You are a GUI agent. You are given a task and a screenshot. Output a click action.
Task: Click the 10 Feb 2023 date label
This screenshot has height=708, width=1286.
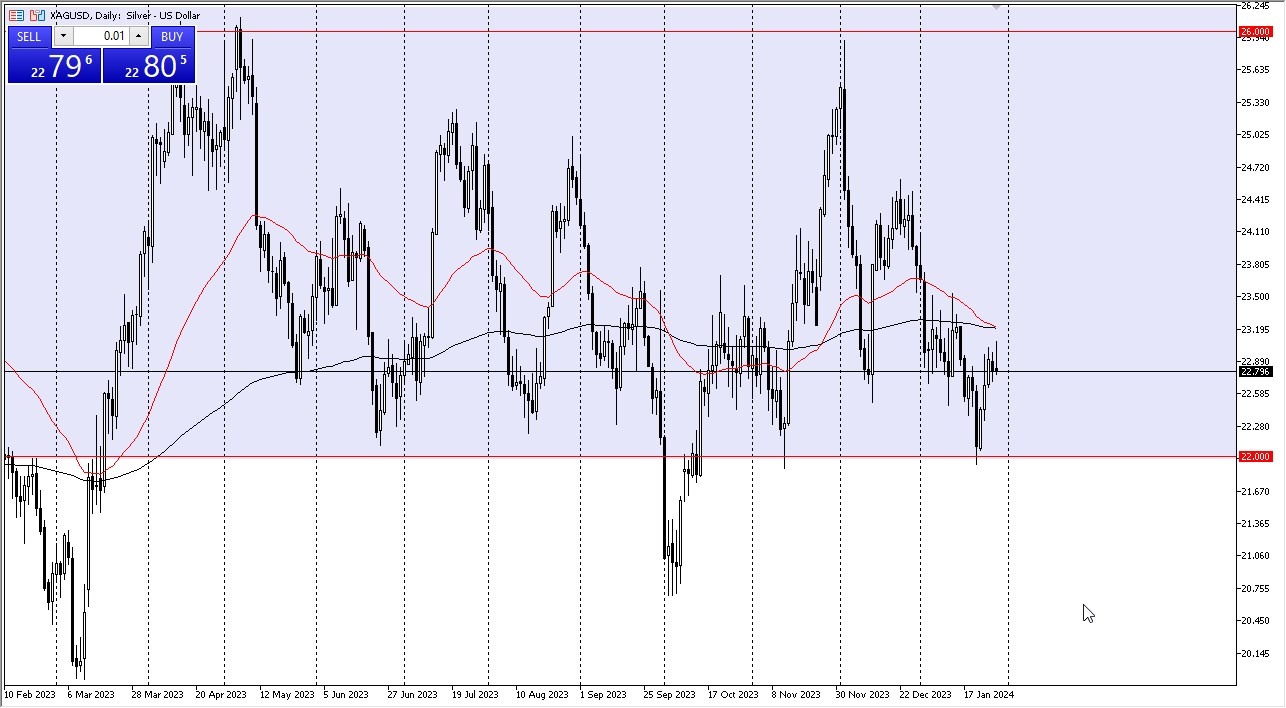[x=29, y=694]
